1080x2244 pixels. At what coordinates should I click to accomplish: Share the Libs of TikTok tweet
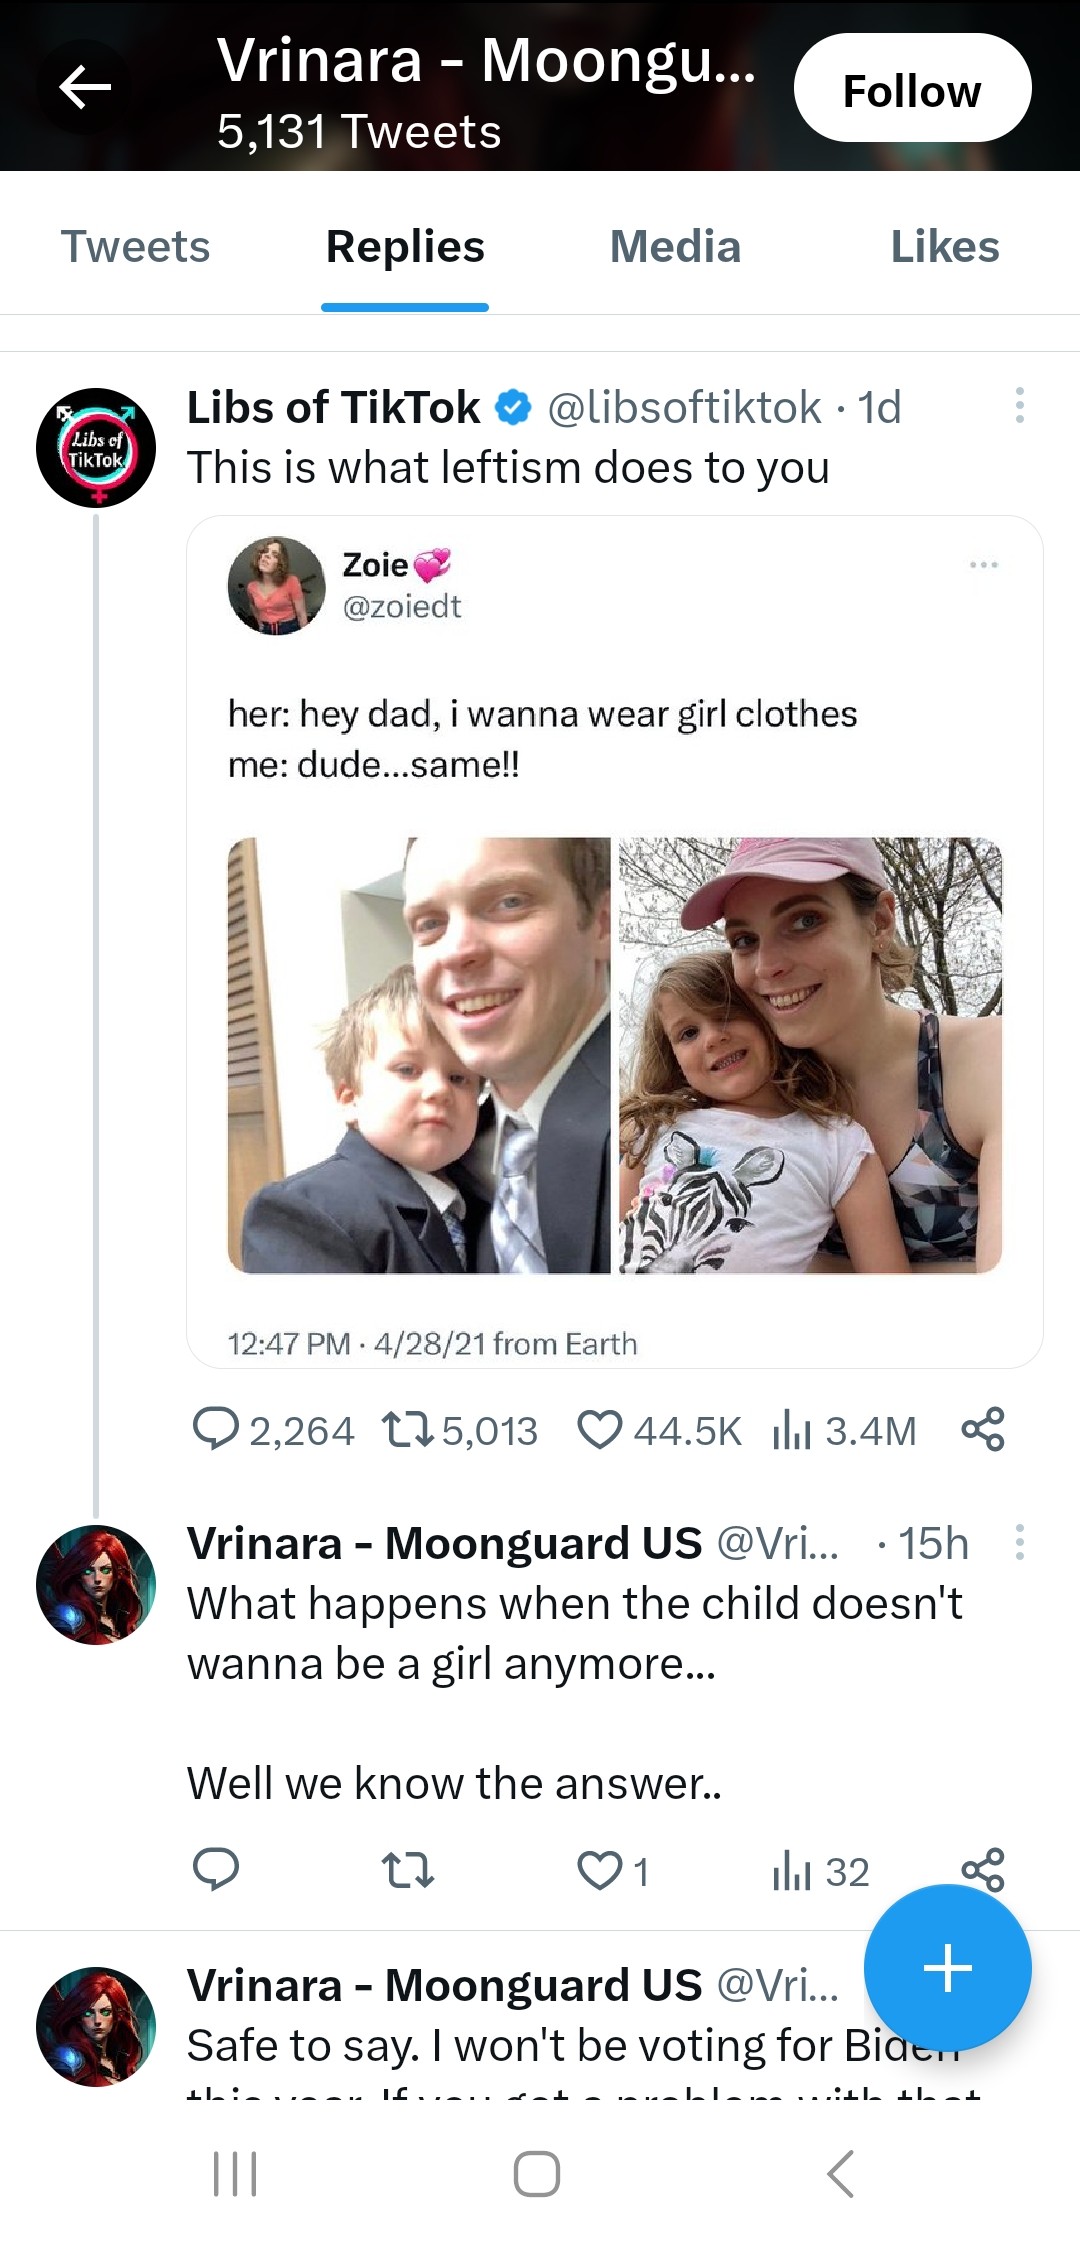click(982, 1429)
